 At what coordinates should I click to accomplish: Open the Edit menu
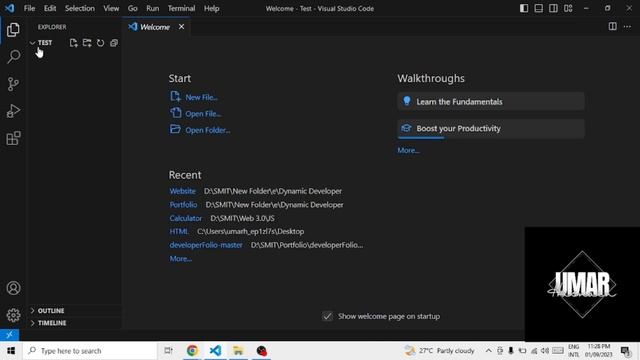click(50, 8)
